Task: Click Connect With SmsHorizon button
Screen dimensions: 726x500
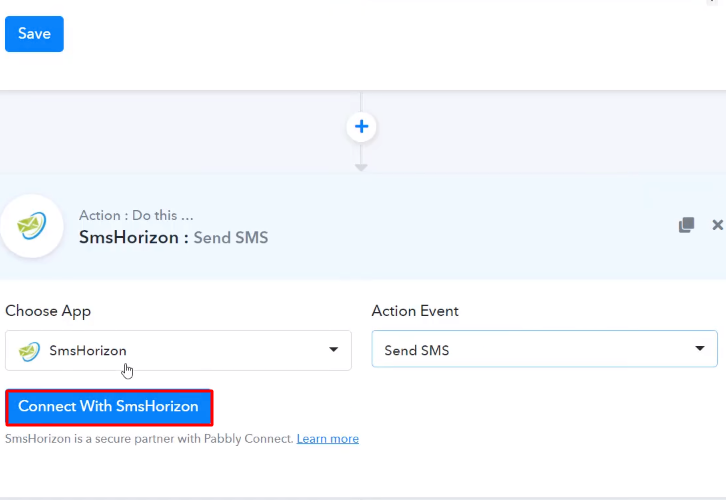Action: [x=109, y=407]
